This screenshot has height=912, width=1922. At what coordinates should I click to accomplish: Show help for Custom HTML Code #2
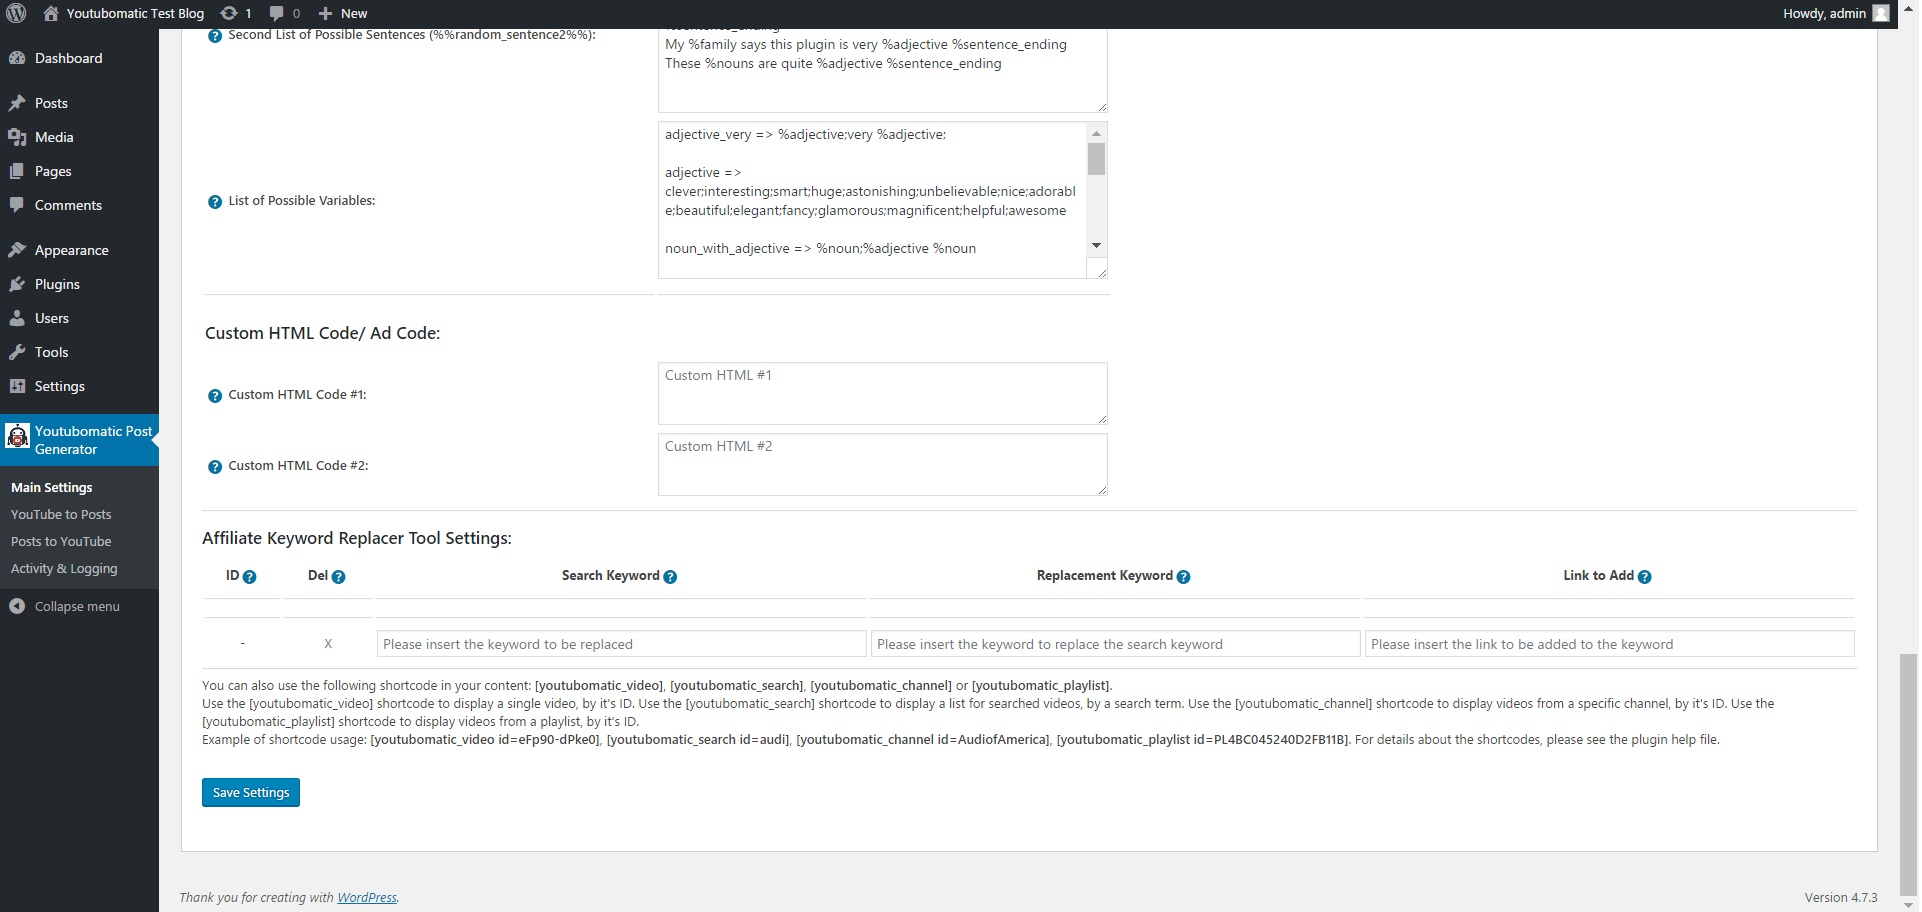pos(215,467)
